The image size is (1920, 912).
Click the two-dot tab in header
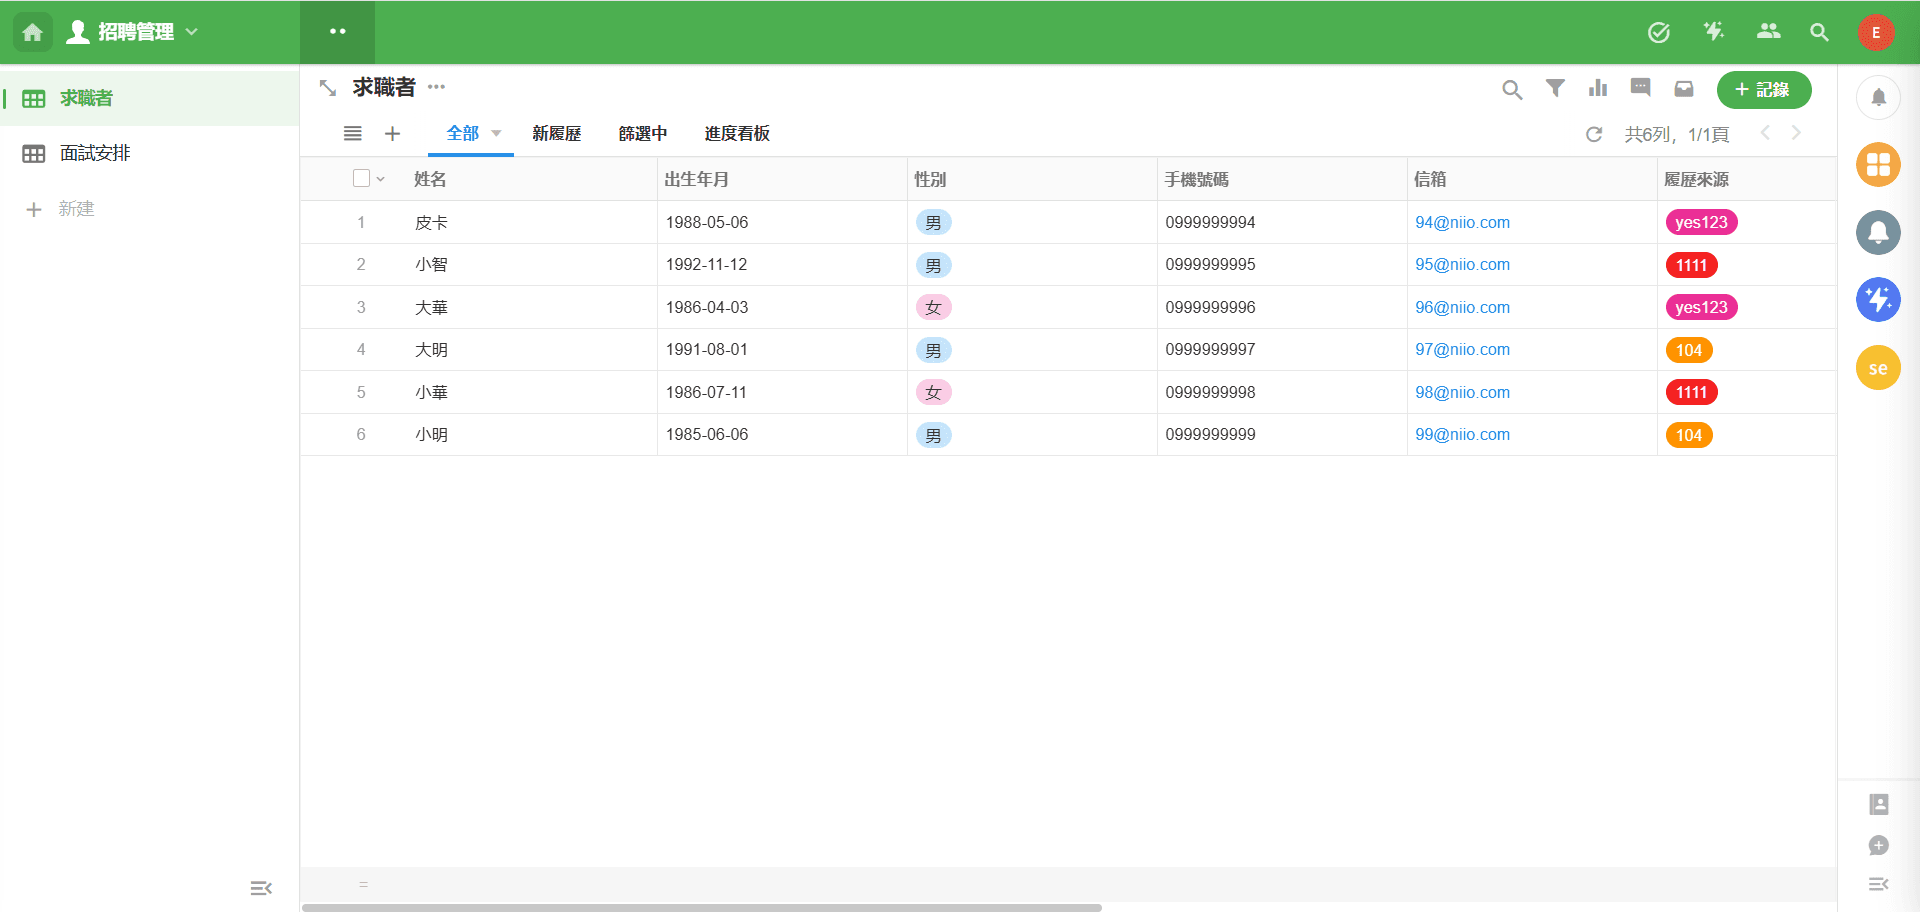click(x=338, y=32)
